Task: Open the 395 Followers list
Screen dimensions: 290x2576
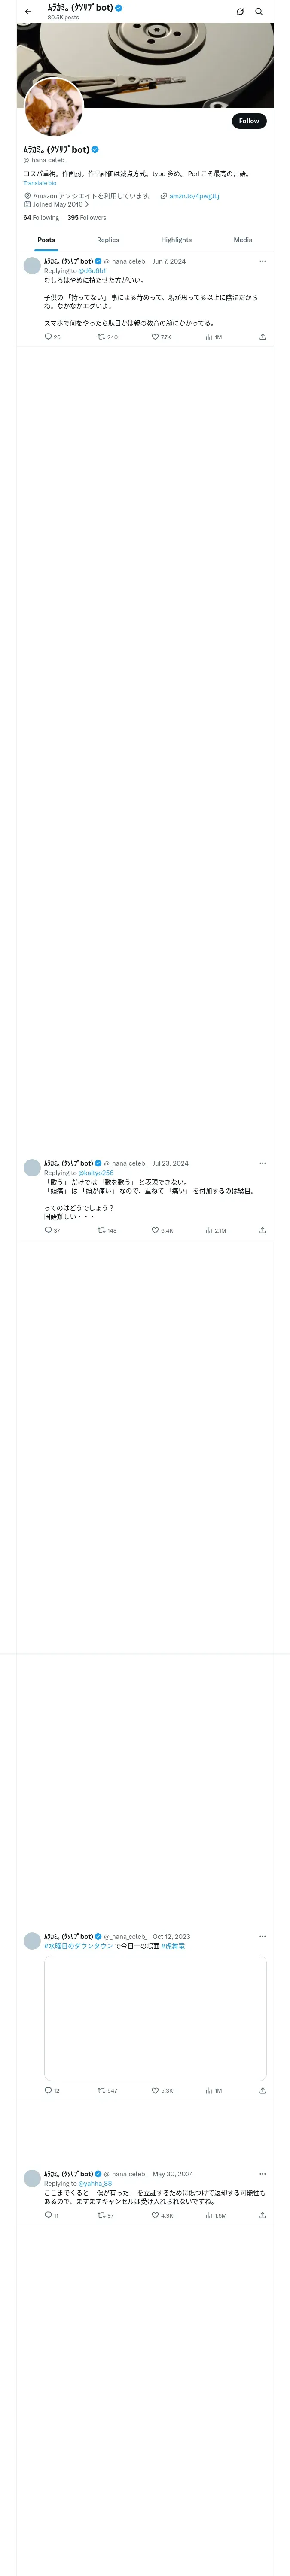Action: (87, 217)
